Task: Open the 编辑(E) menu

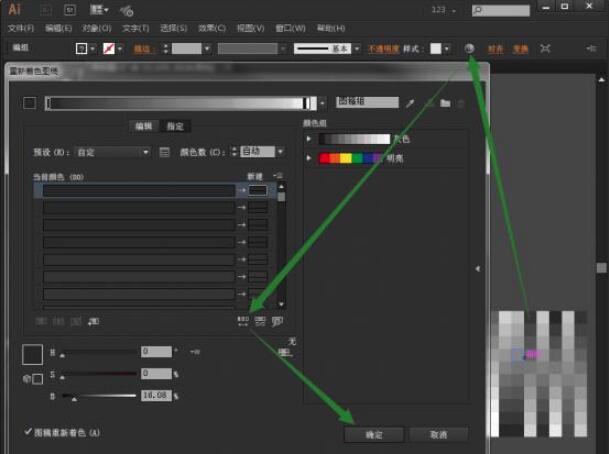Action: [x=58, y=28]
